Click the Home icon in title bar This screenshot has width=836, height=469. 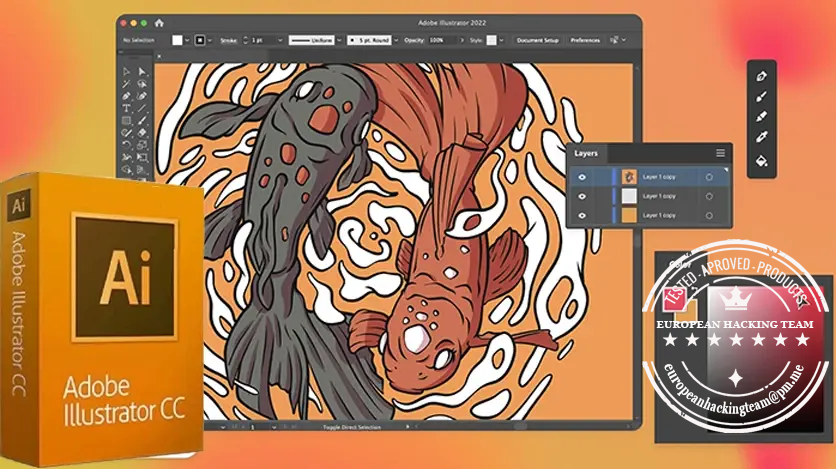159,23
